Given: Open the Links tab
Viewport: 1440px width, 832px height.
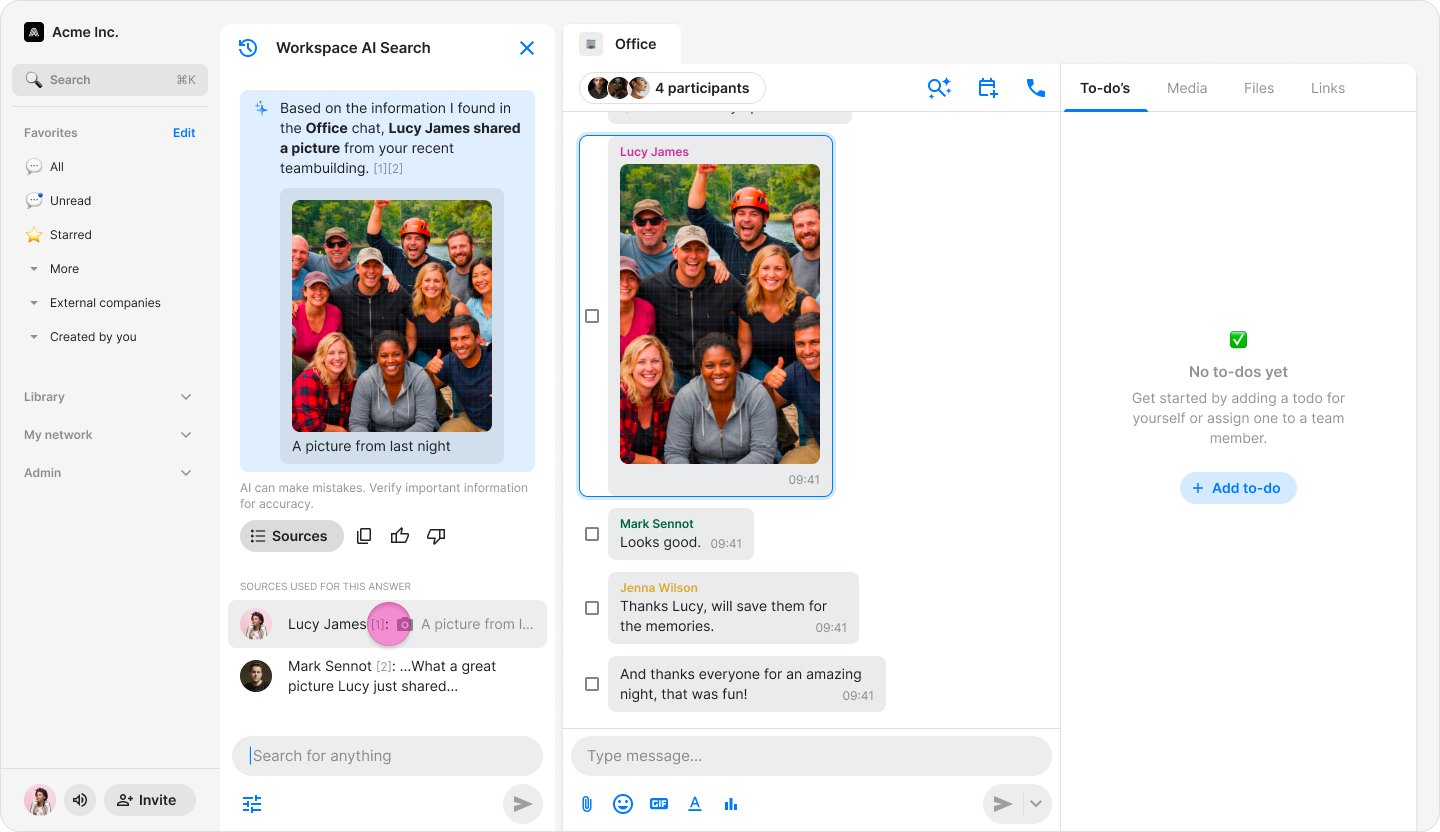Looking at the screenshot, I should [1328, 88].
